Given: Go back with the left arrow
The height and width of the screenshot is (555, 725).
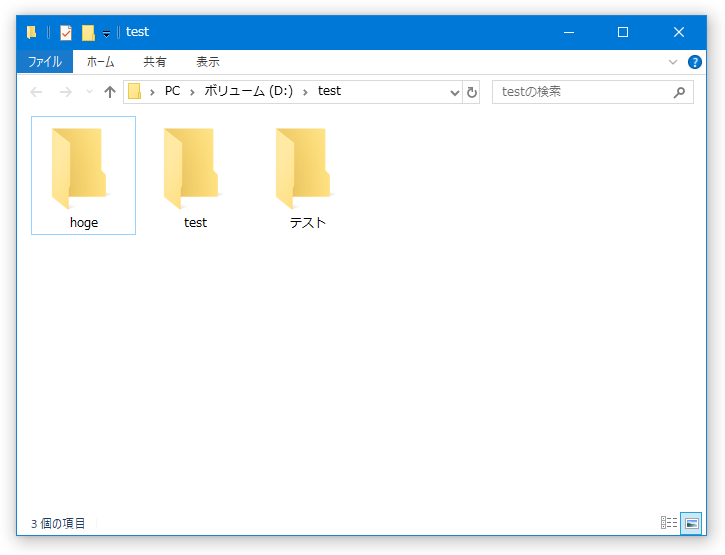Looking at the screenshot, I should (x=36, y=92).
